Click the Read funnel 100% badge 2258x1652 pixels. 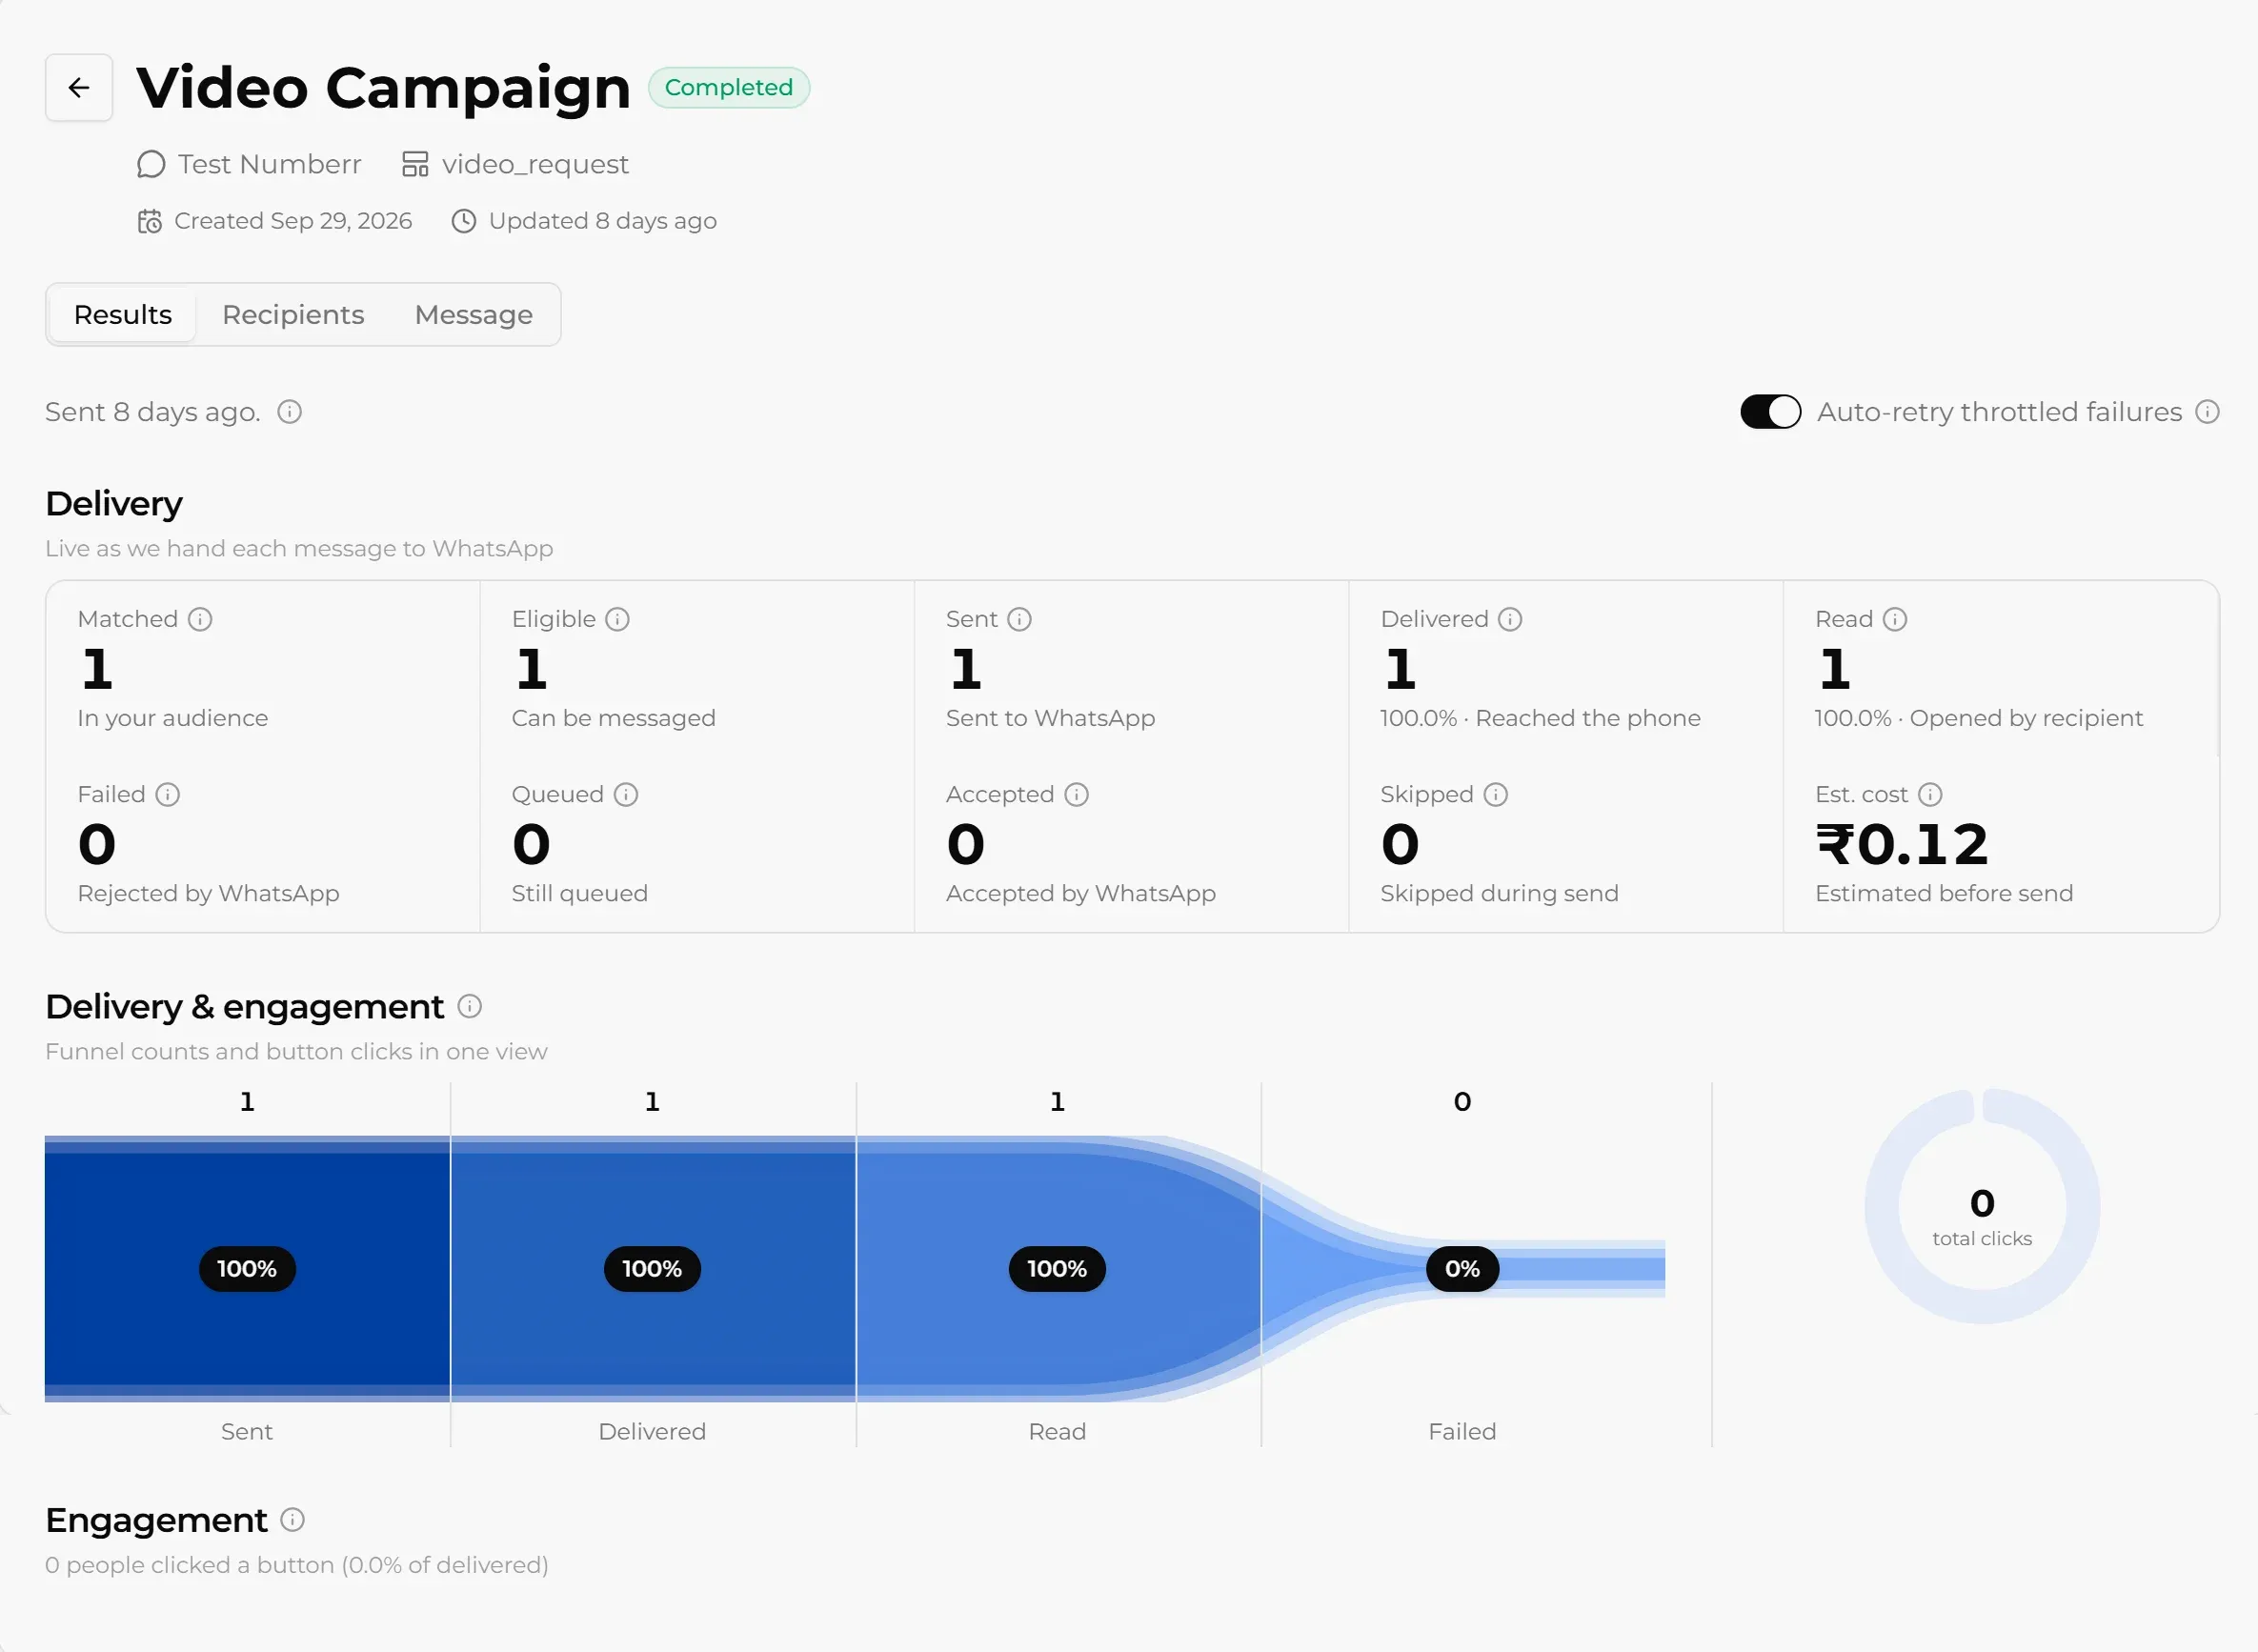(x=1057, y=1269)
